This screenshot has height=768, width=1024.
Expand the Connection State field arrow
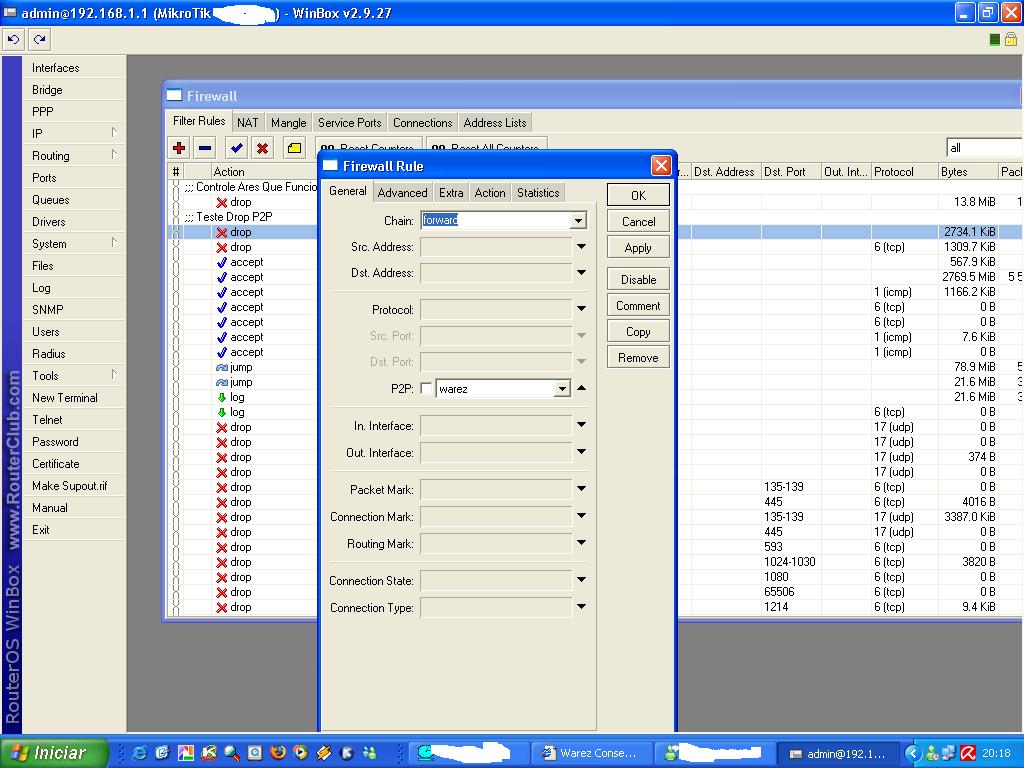click(x=581, y=580)
